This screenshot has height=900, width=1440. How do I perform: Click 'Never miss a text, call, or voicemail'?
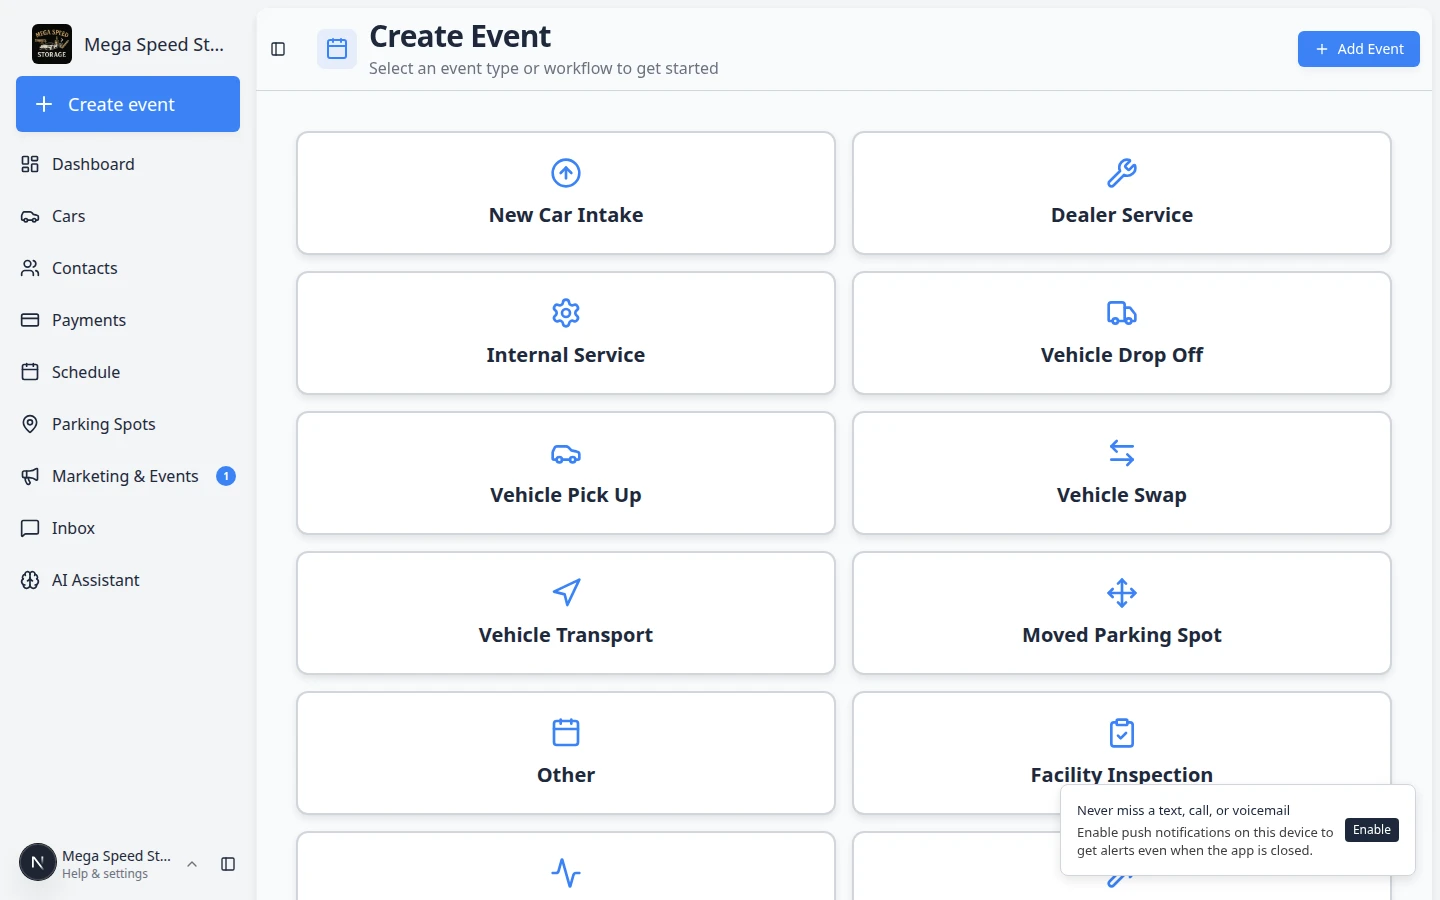pyautogui.click(x=1183, y=810)
